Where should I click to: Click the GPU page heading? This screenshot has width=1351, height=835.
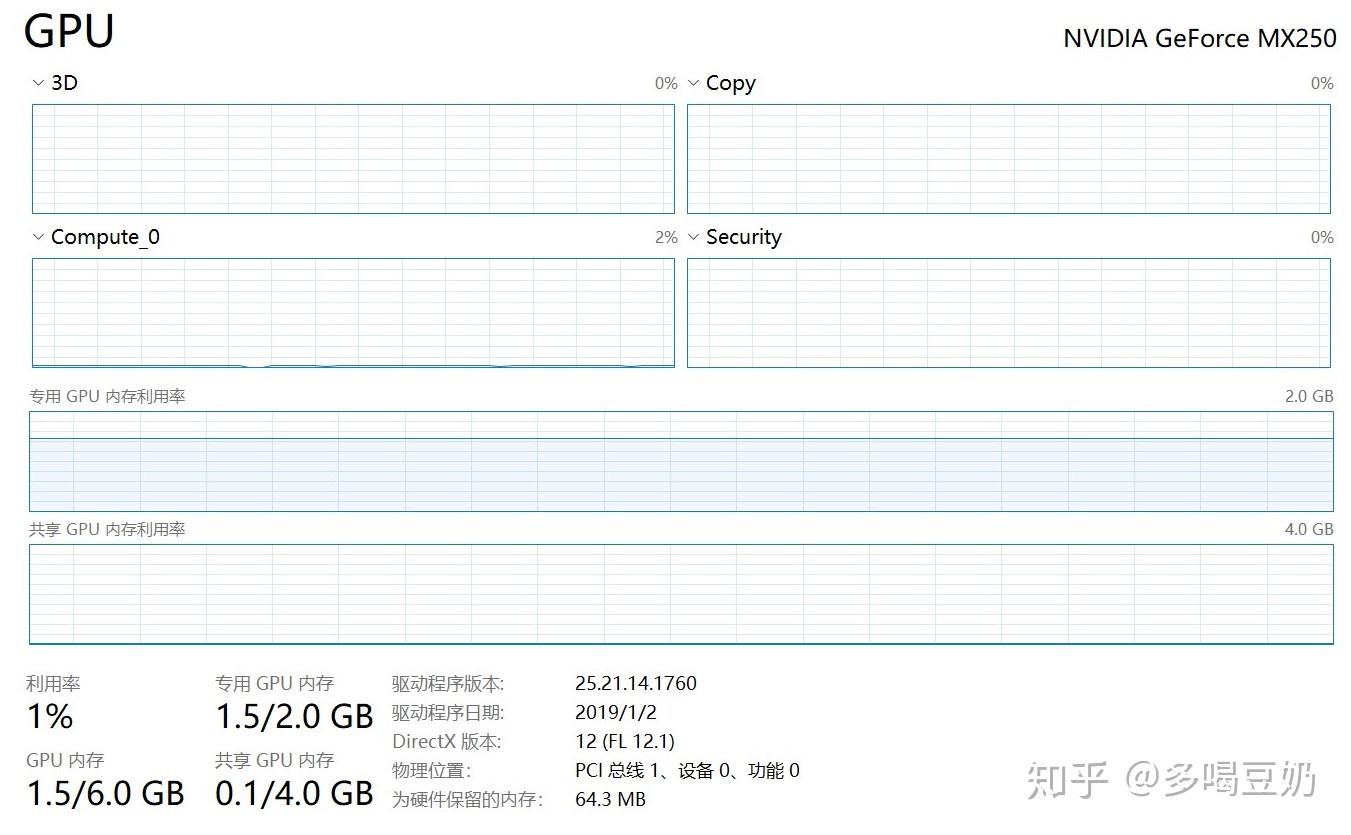(69, 31)
